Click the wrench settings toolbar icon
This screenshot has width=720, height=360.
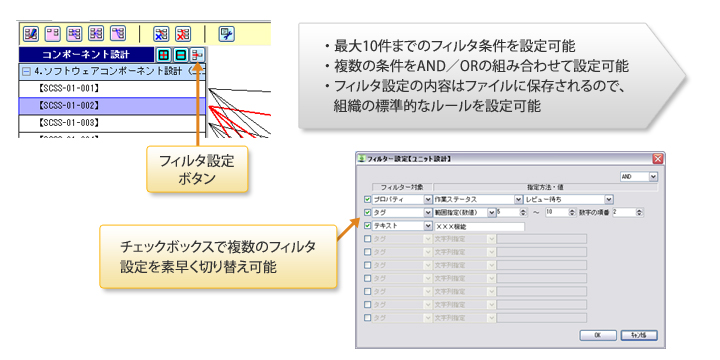tap(227, 34)
